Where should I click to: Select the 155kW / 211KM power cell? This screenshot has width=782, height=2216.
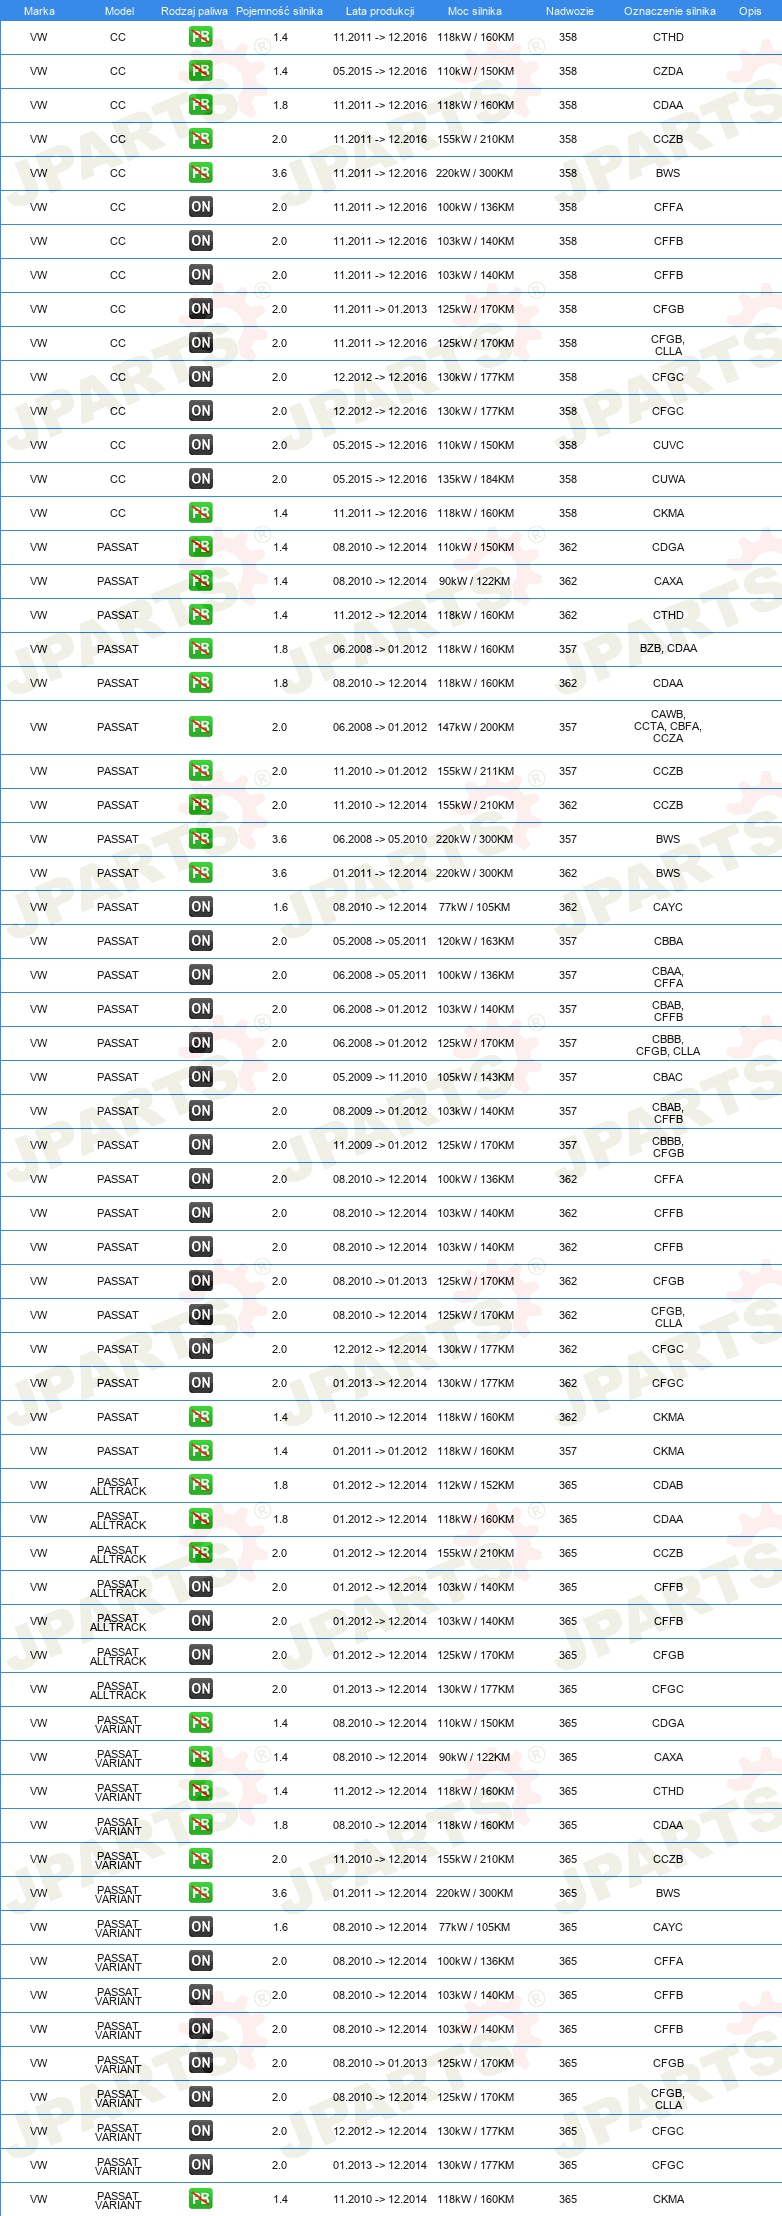tap(475, 771)
